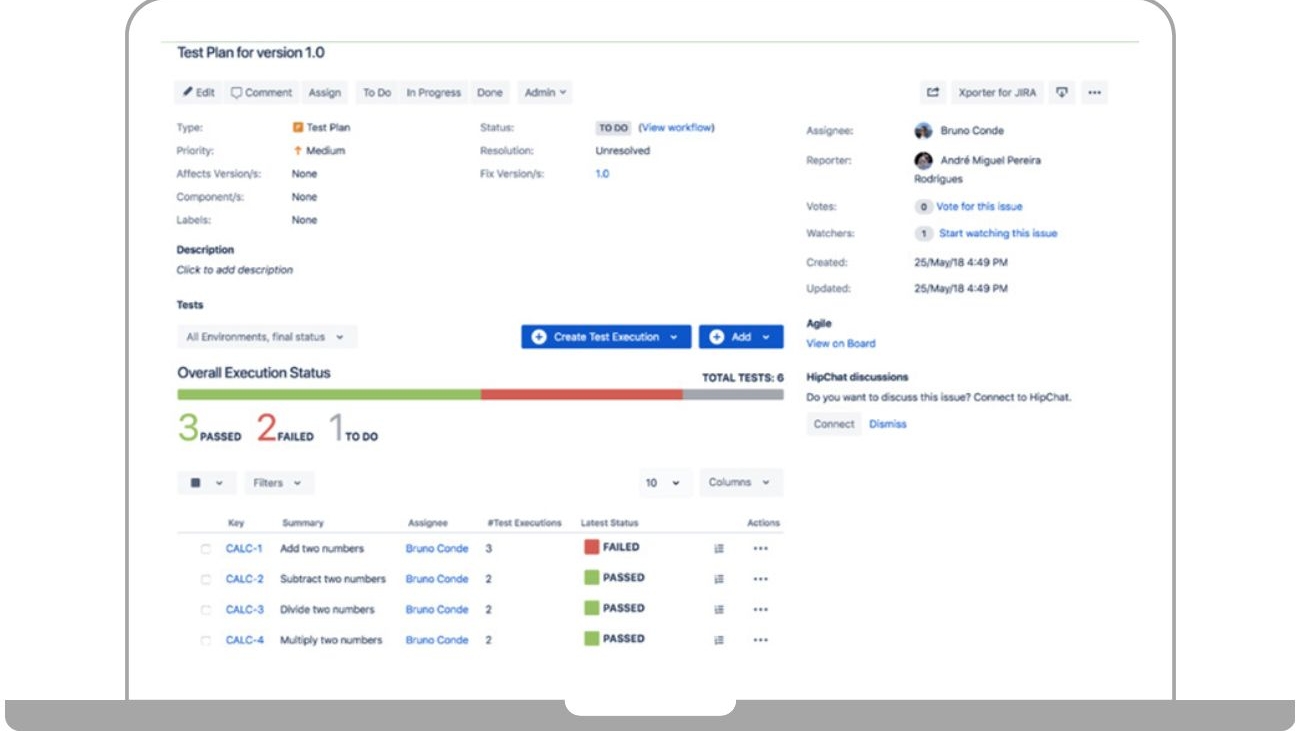The width and height of the screenshot is (1300, 731).
Task: Click the Edit pencil button
Action: click(x=199, y=93)
